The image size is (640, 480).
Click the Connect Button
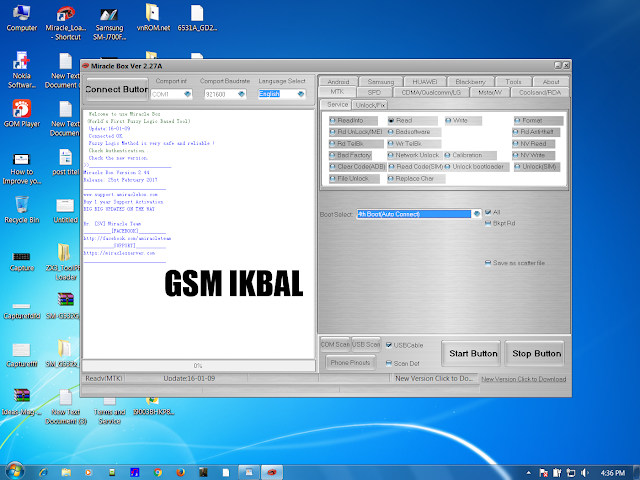coord(117,89)
